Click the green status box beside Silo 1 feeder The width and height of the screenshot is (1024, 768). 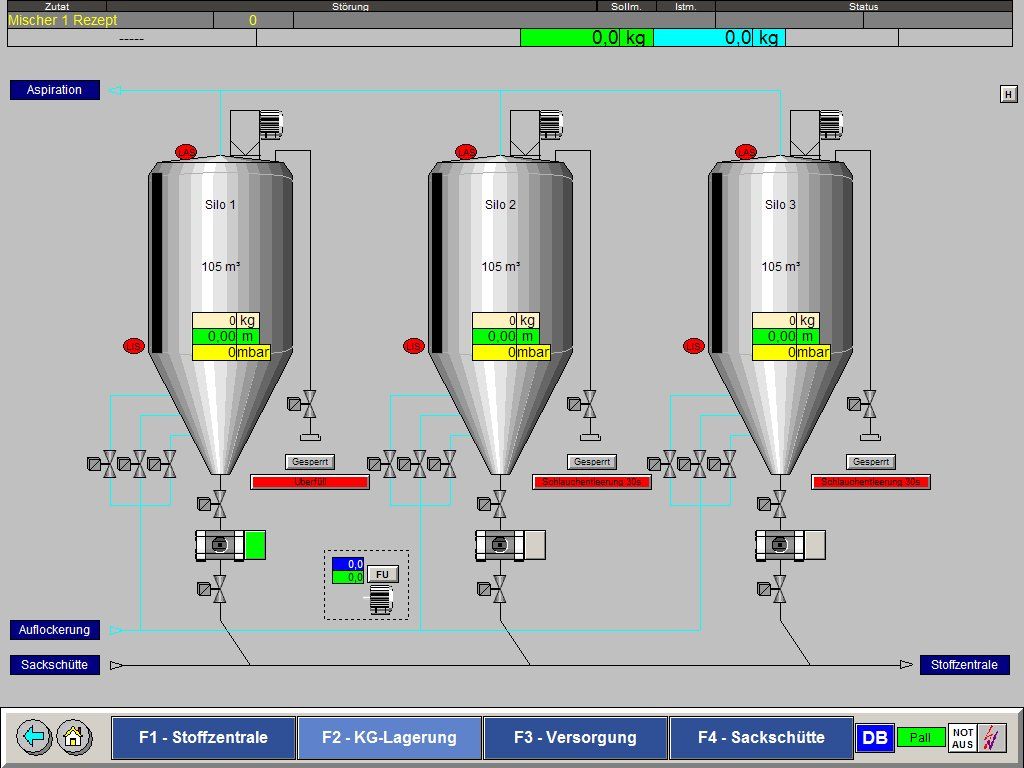click(255, 545)
